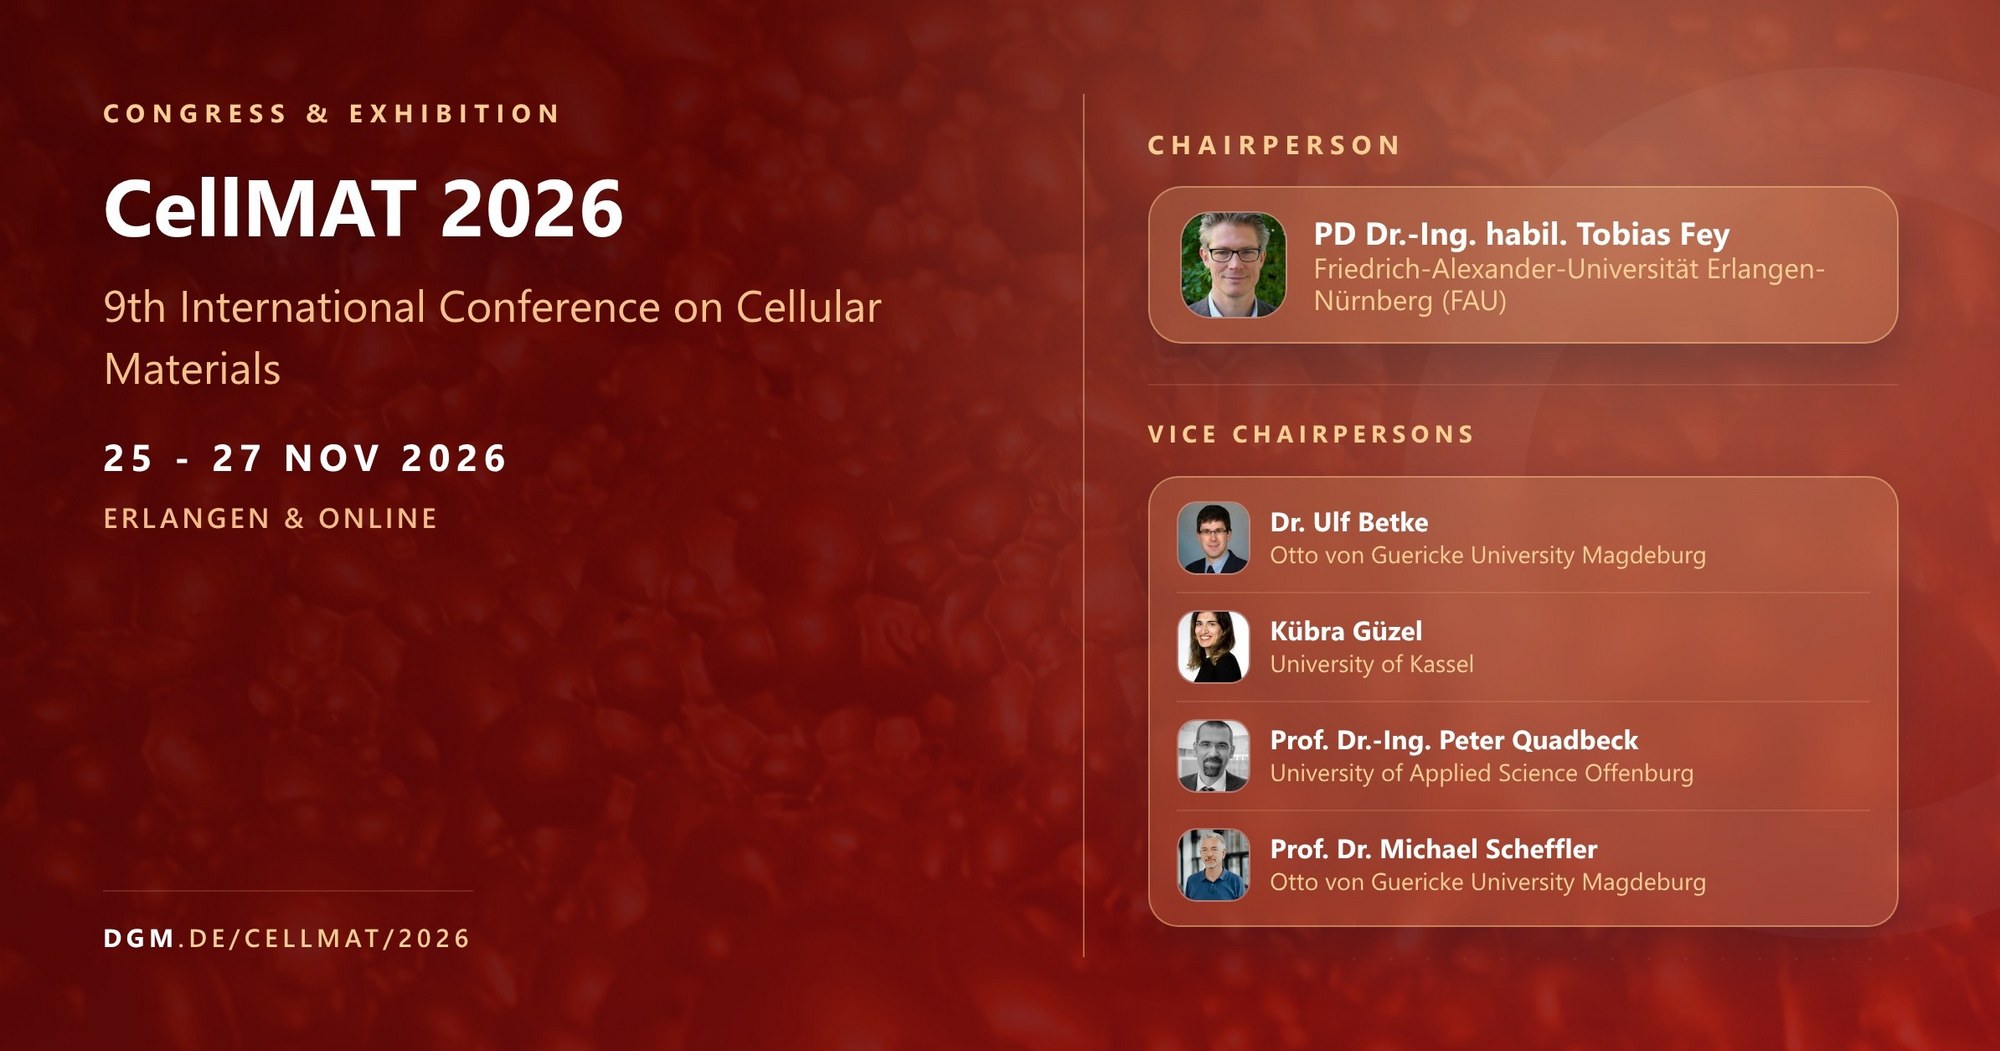Click University of Applied Science Offenburg

1482,773
